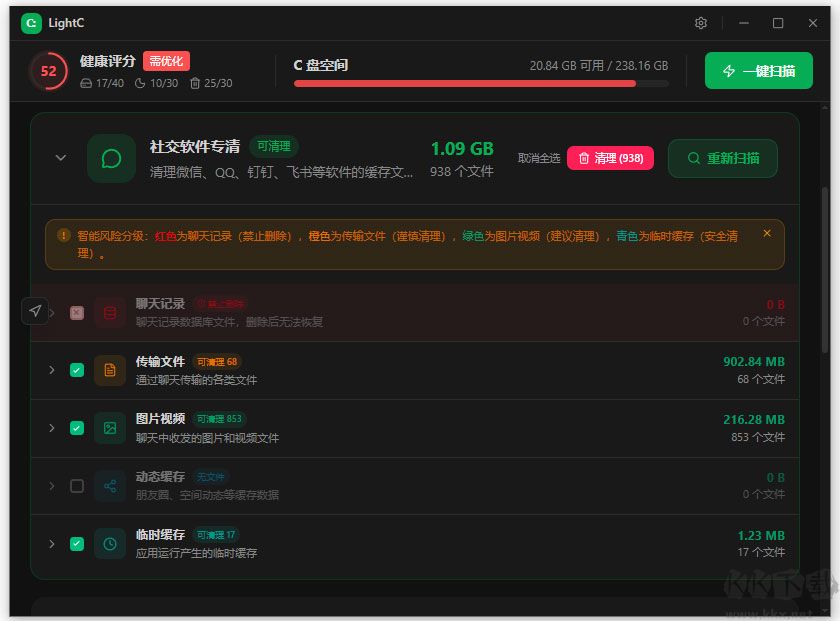Expand the 临时缓存 row
840x621 pixels.
pos(52,544)
